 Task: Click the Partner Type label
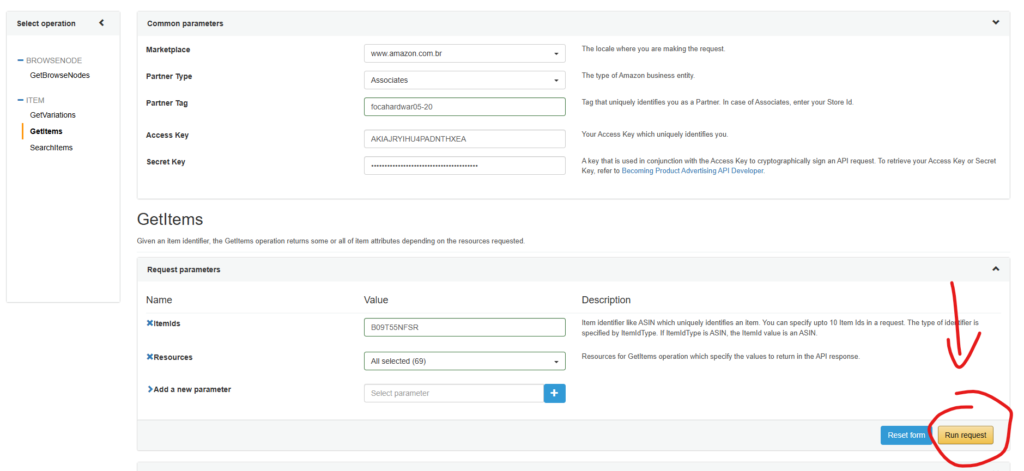(169, 76)
